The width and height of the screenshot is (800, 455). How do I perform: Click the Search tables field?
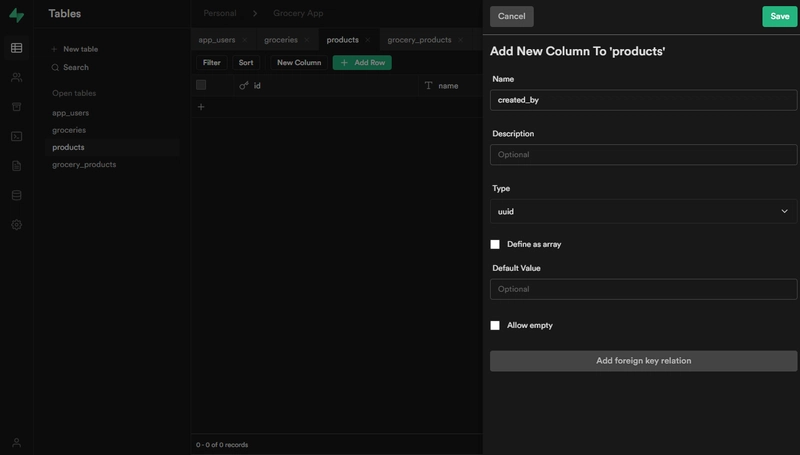(76, 67)
